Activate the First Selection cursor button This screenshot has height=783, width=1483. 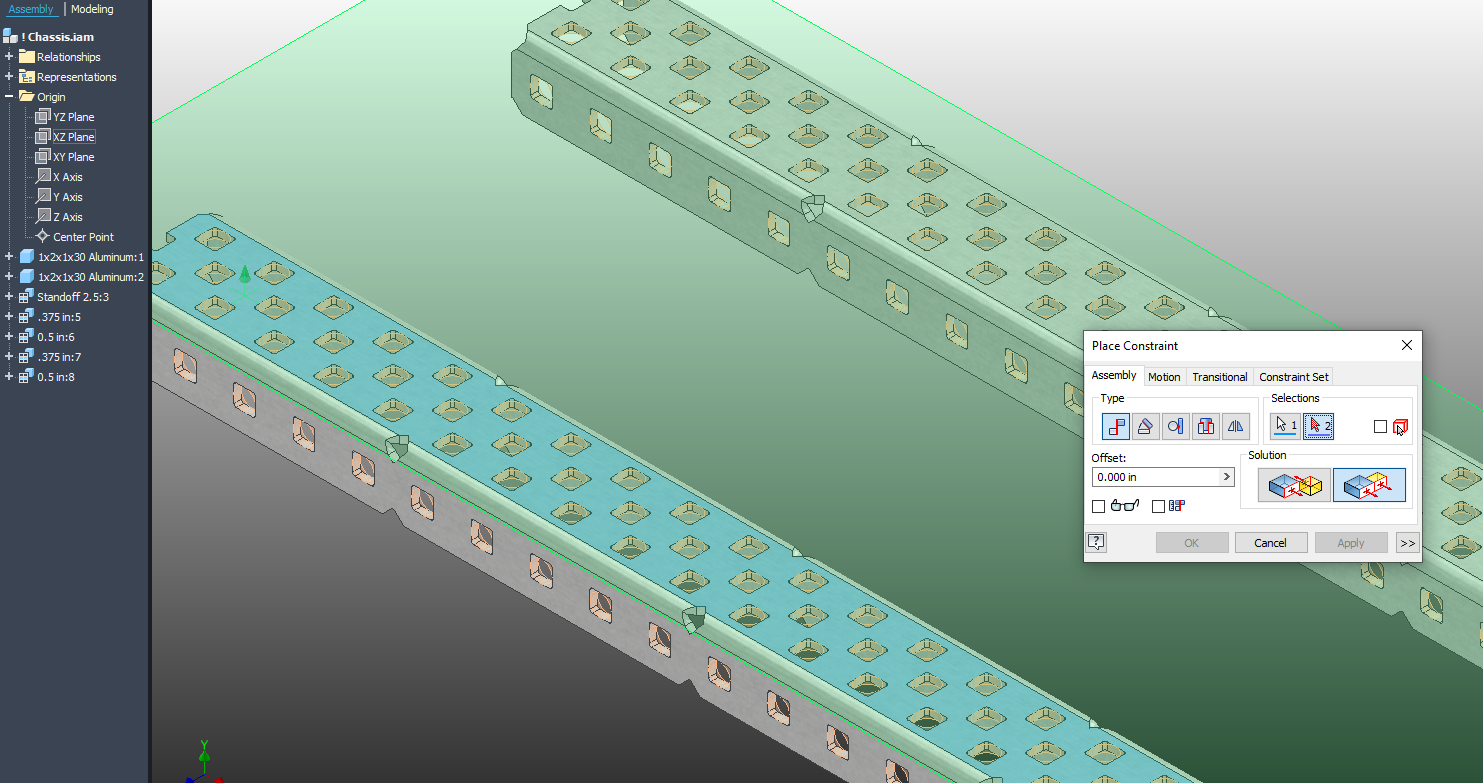1286,426
